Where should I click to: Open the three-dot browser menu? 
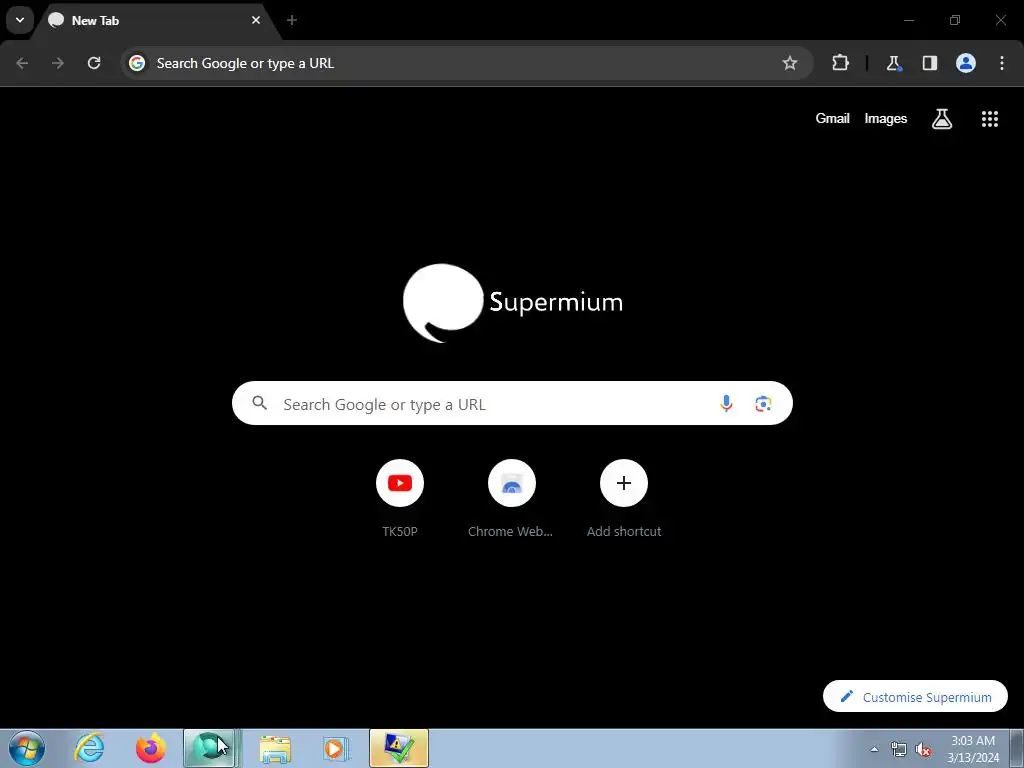coord(1002,63)
